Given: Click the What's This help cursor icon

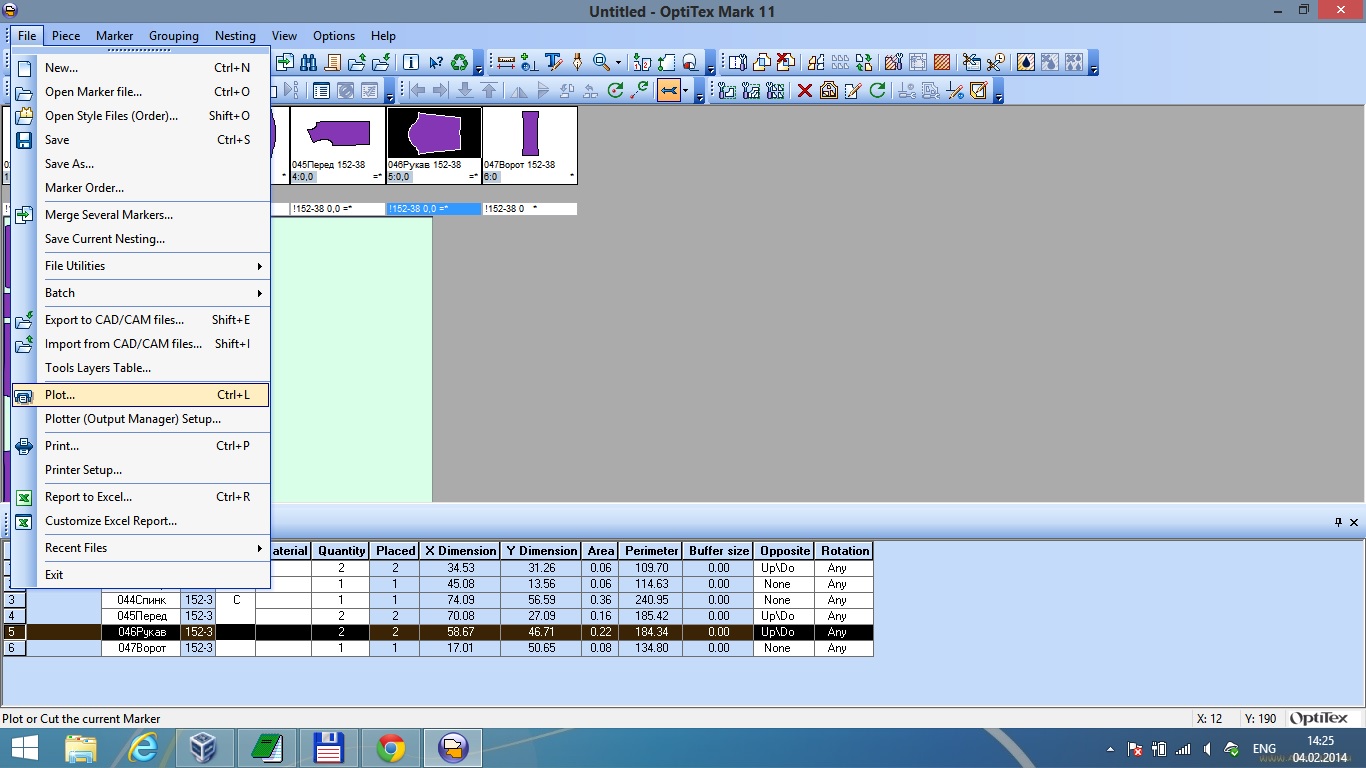Looking at the screenshot, I should 436,63.
